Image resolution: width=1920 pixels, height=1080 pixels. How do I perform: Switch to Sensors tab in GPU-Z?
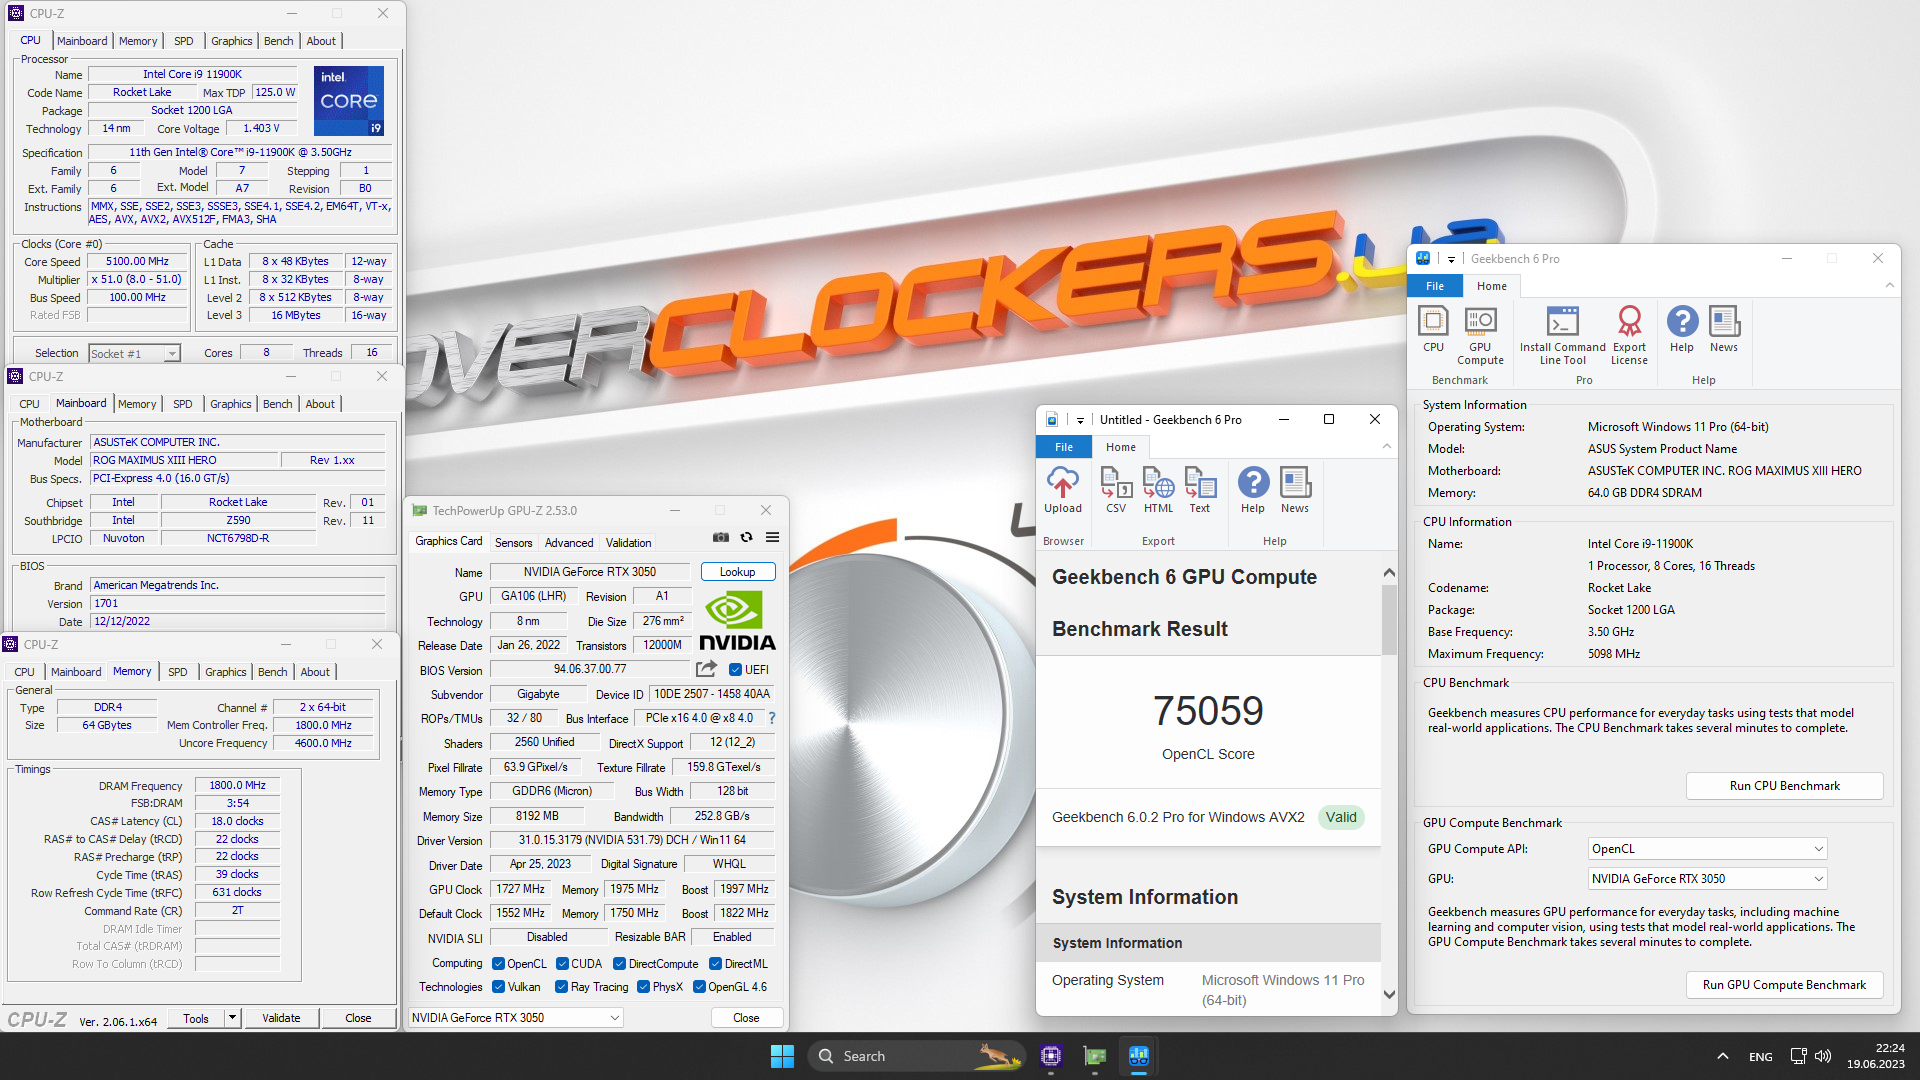click(513, 543)
